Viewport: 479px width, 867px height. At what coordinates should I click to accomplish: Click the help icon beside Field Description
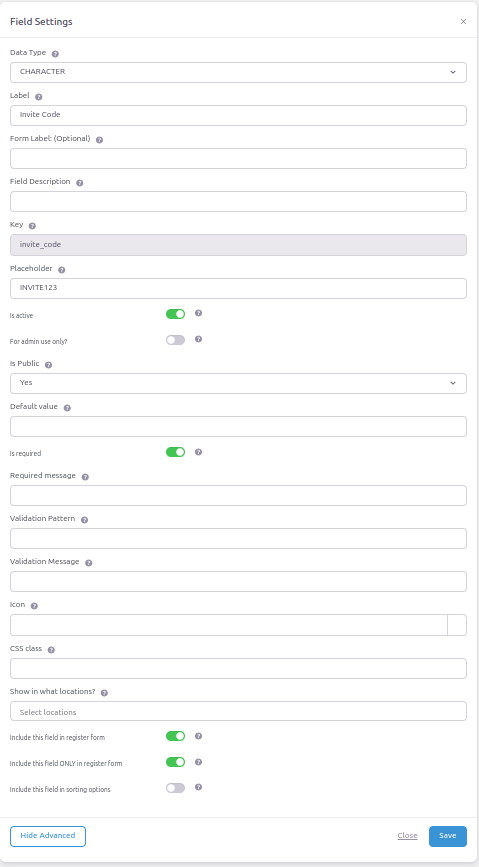[x=80, y=183]
